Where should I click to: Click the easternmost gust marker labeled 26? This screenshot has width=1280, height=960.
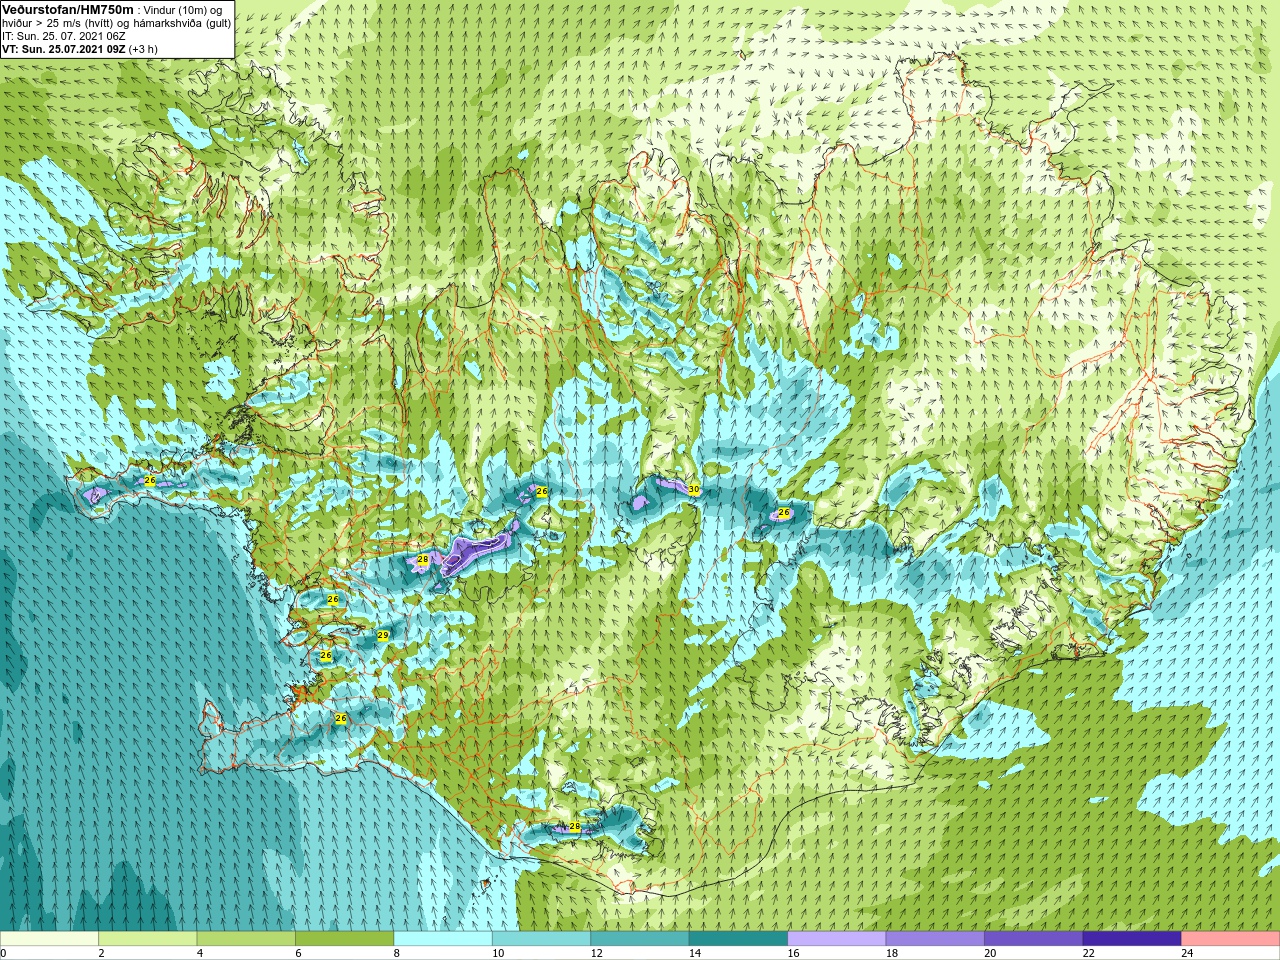click(x=784, y=513)
